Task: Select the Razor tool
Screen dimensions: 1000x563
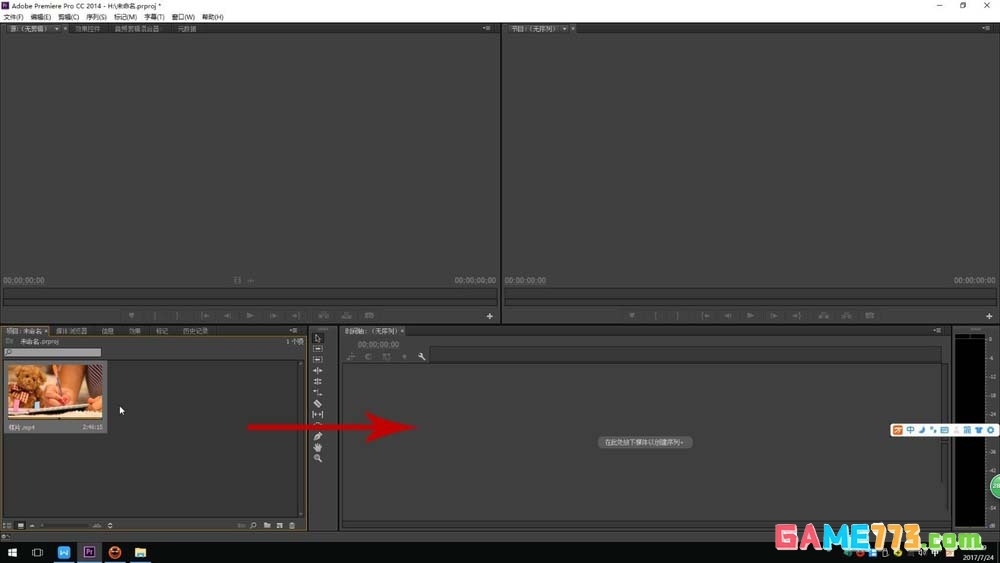Action: (x=318, y=404)
